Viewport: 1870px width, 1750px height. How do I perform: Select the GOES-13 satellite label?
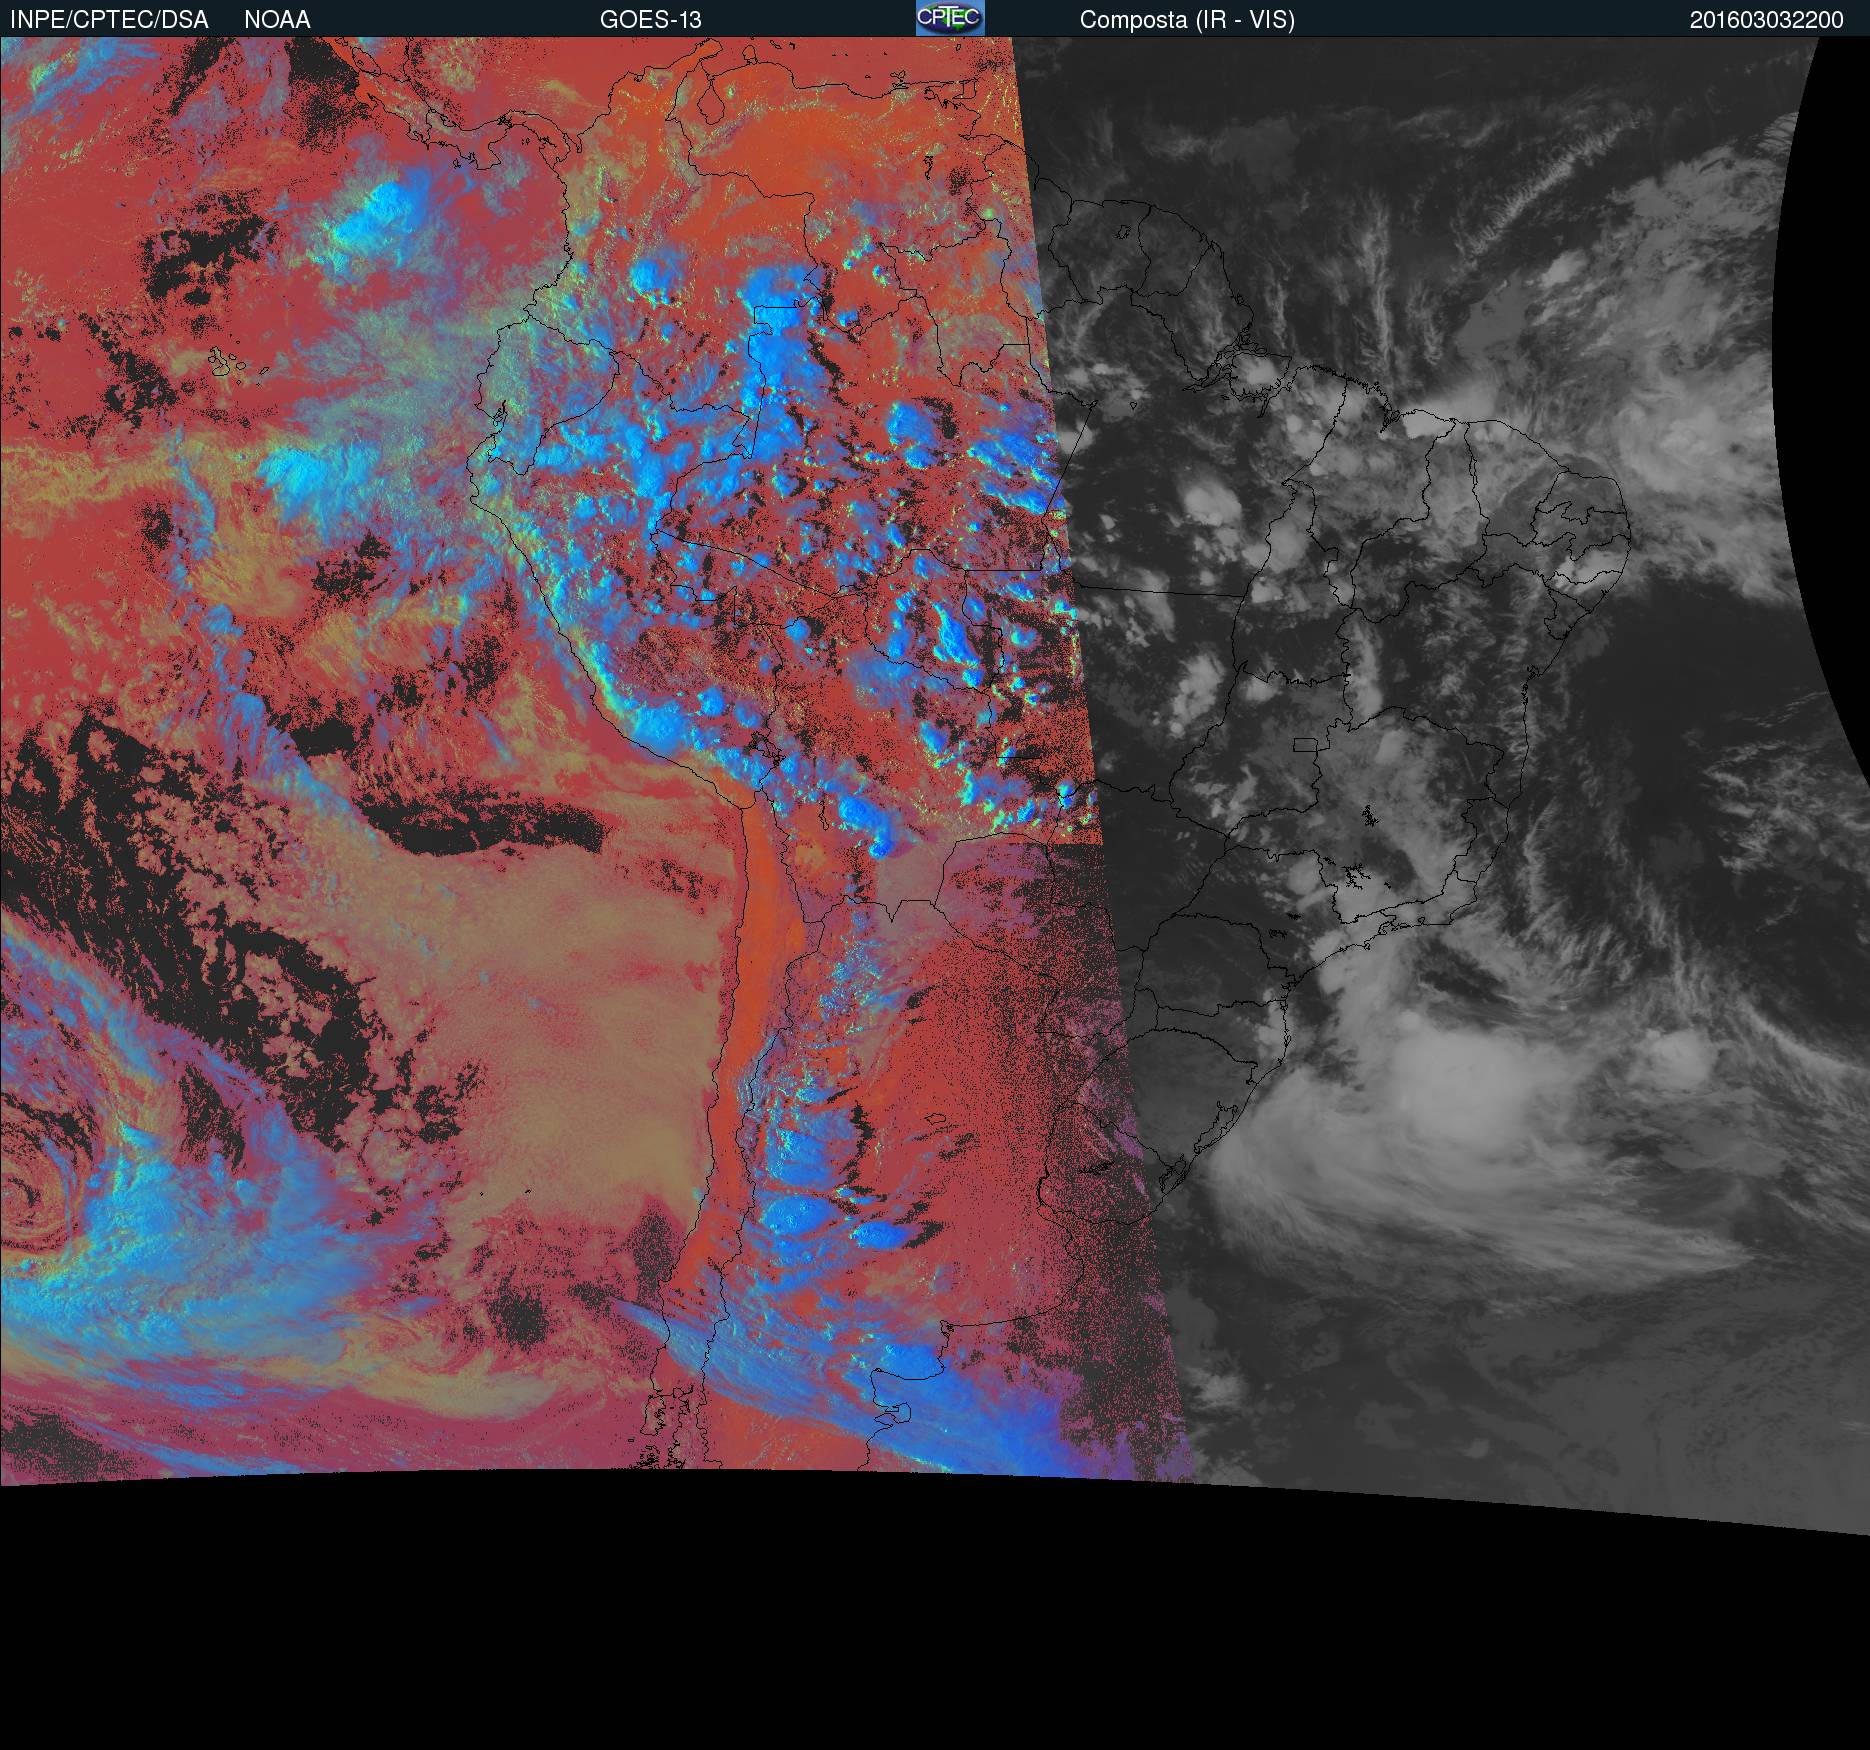(651, 20)
